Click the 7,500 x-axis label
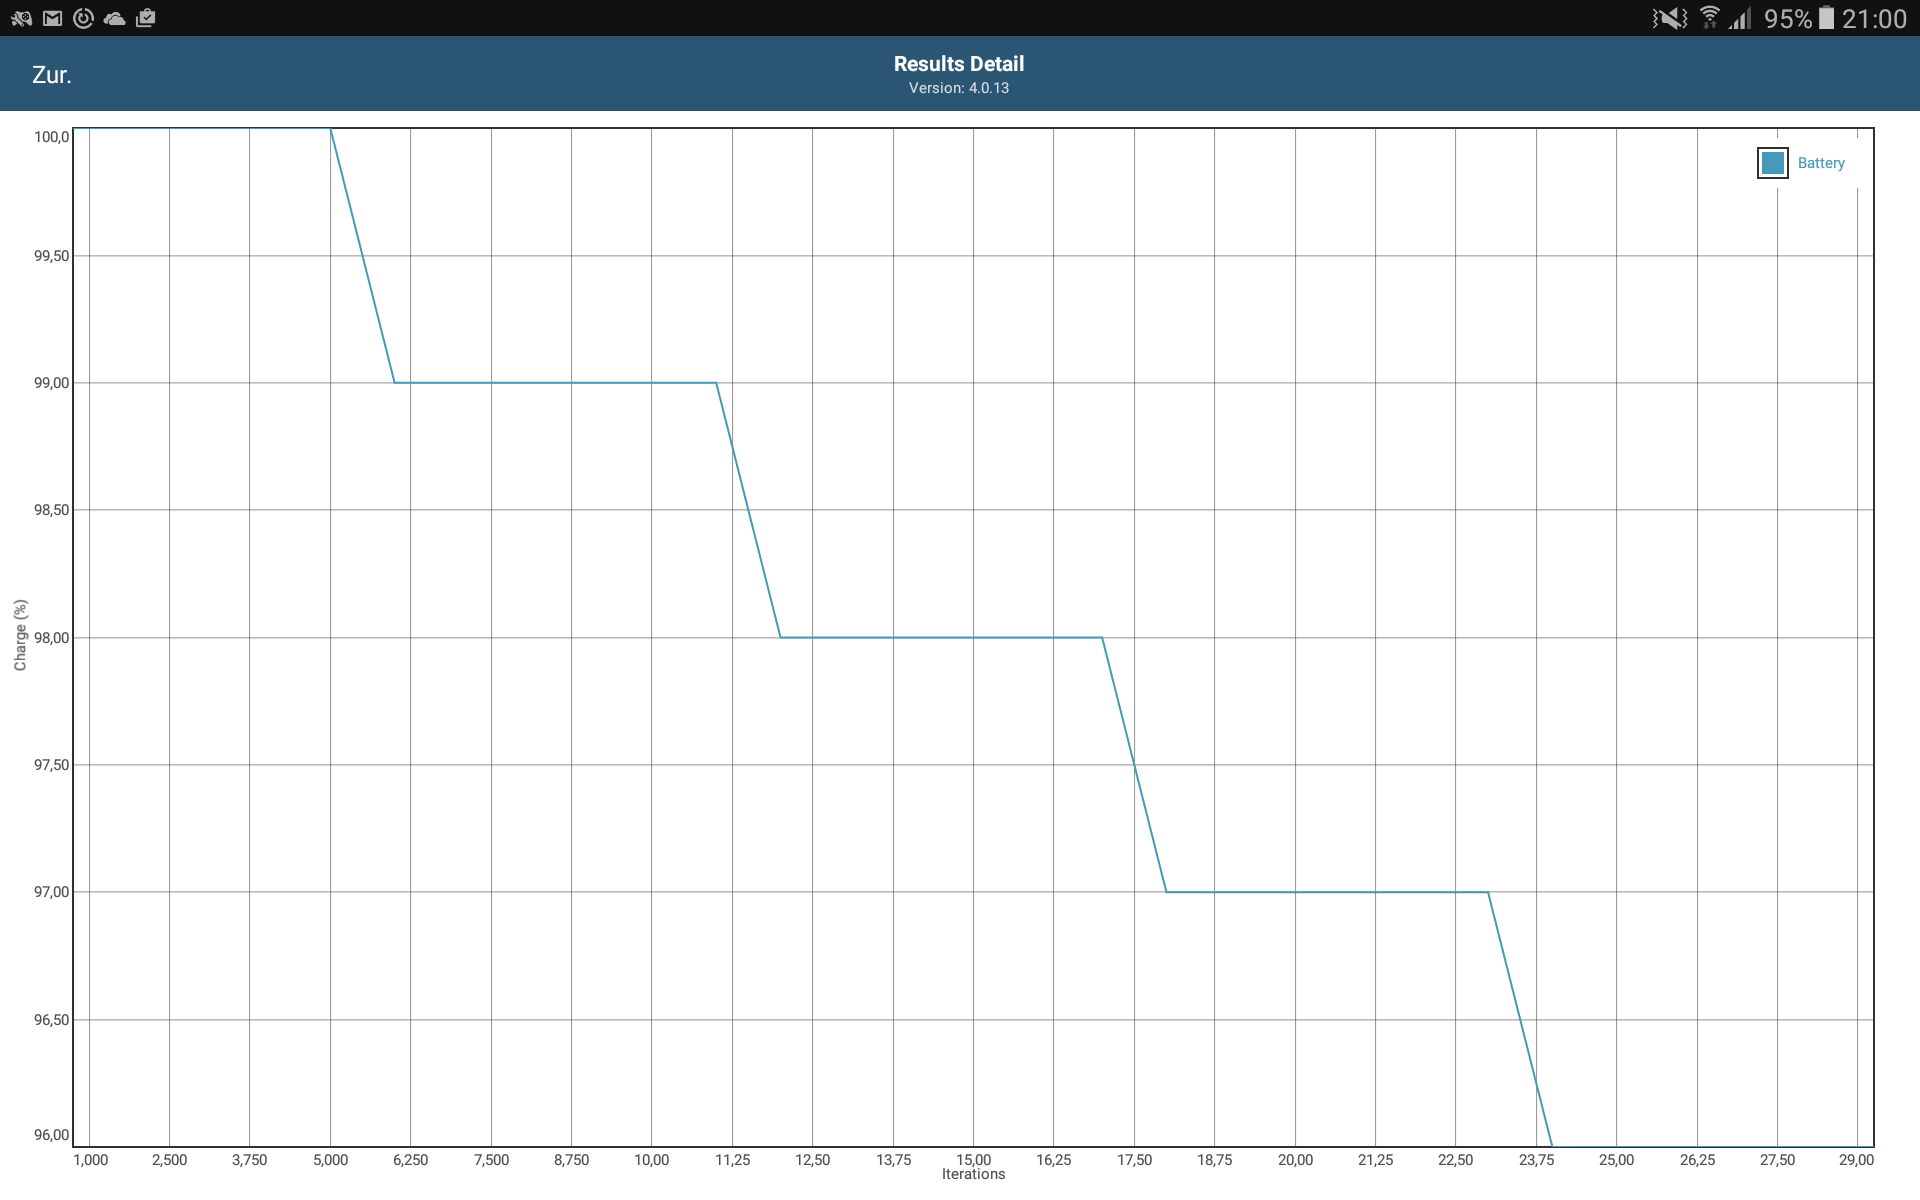This screenshot has height=1200, width=1920. tap(491, 1160)
